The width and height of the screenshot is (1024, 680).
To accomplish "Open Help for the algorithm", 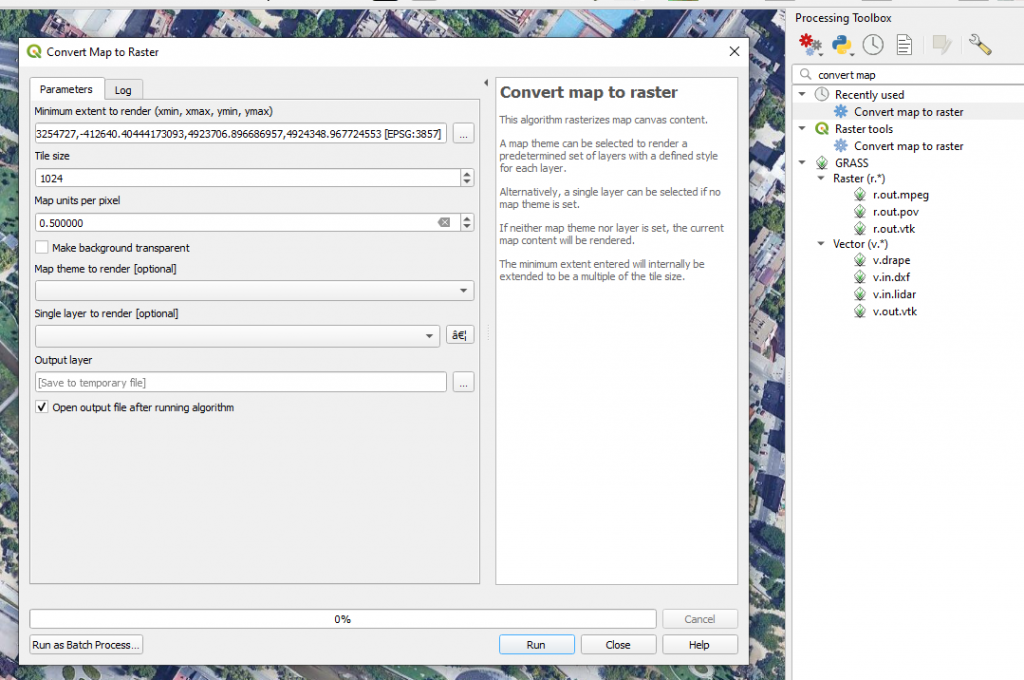I will (699, 645).
